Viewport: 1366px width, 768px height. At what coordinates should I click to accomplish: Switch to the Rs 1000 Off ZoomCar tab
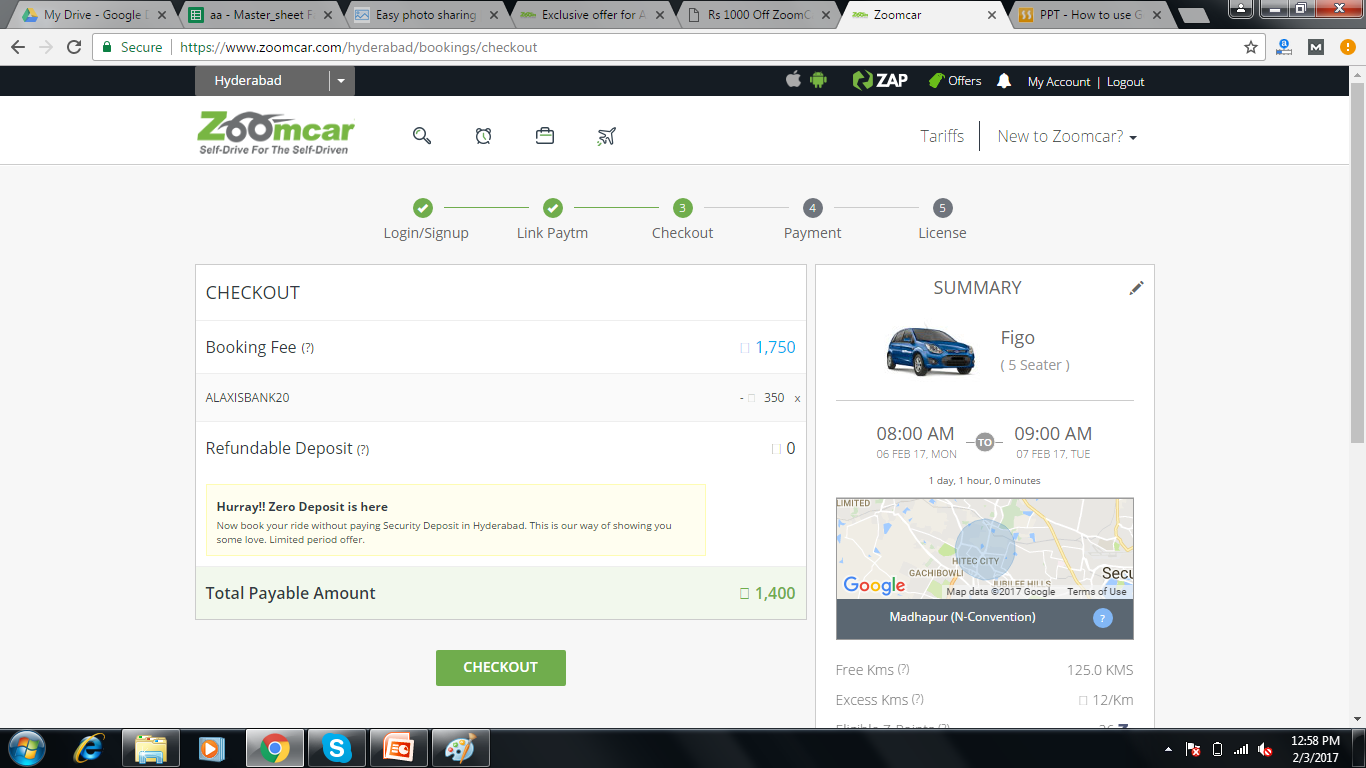[x=757, y=15]
